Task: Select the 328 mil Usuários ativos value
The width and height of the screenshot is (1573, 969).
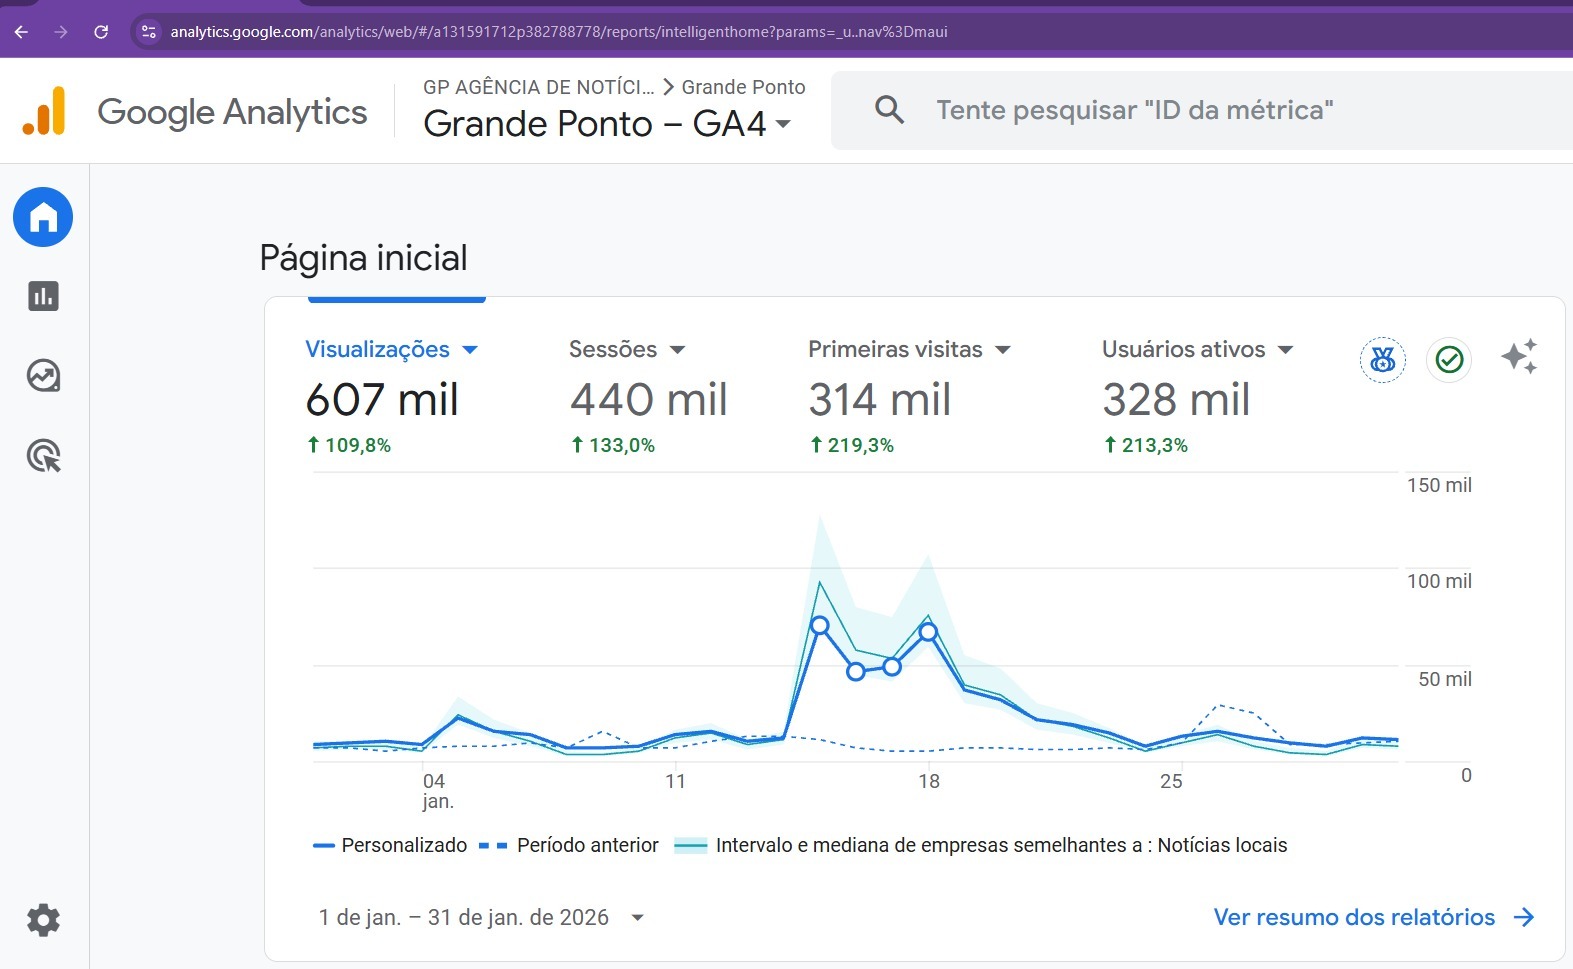Action: pos(1176,400)
